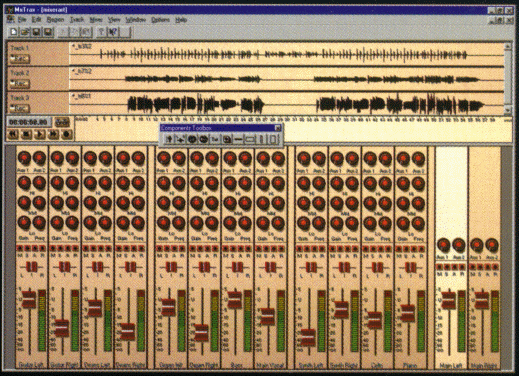The width and height of the screenshot is (519, 376).
Task: Select the knob component in Components Toolbox
Action: [192, 139]
